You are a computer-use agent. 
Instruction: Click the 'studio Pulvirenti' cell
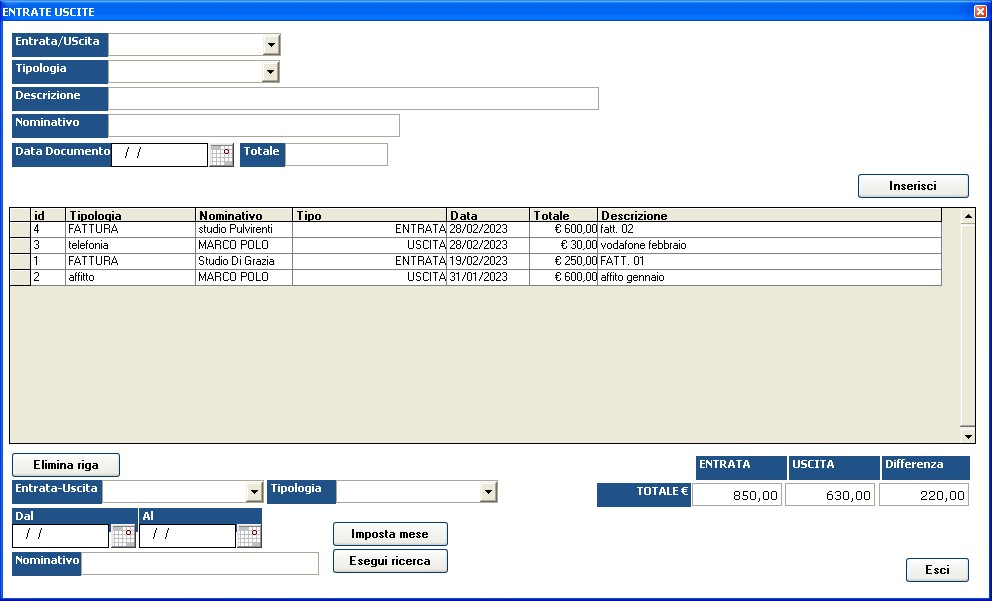click(x=244, y=230)
